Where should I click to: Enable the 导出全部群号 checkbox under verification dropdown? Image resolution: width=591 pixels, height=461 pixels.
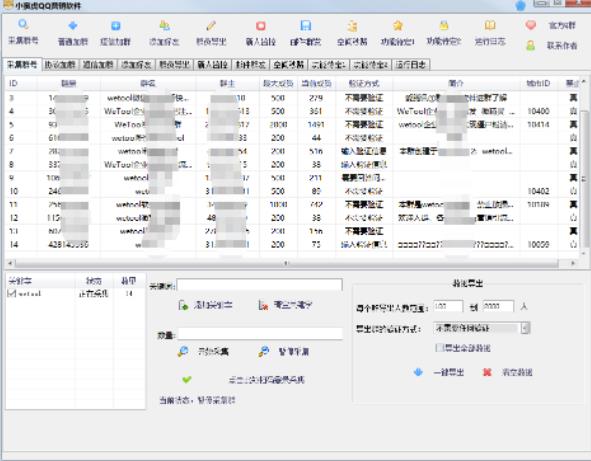[439, 348]
